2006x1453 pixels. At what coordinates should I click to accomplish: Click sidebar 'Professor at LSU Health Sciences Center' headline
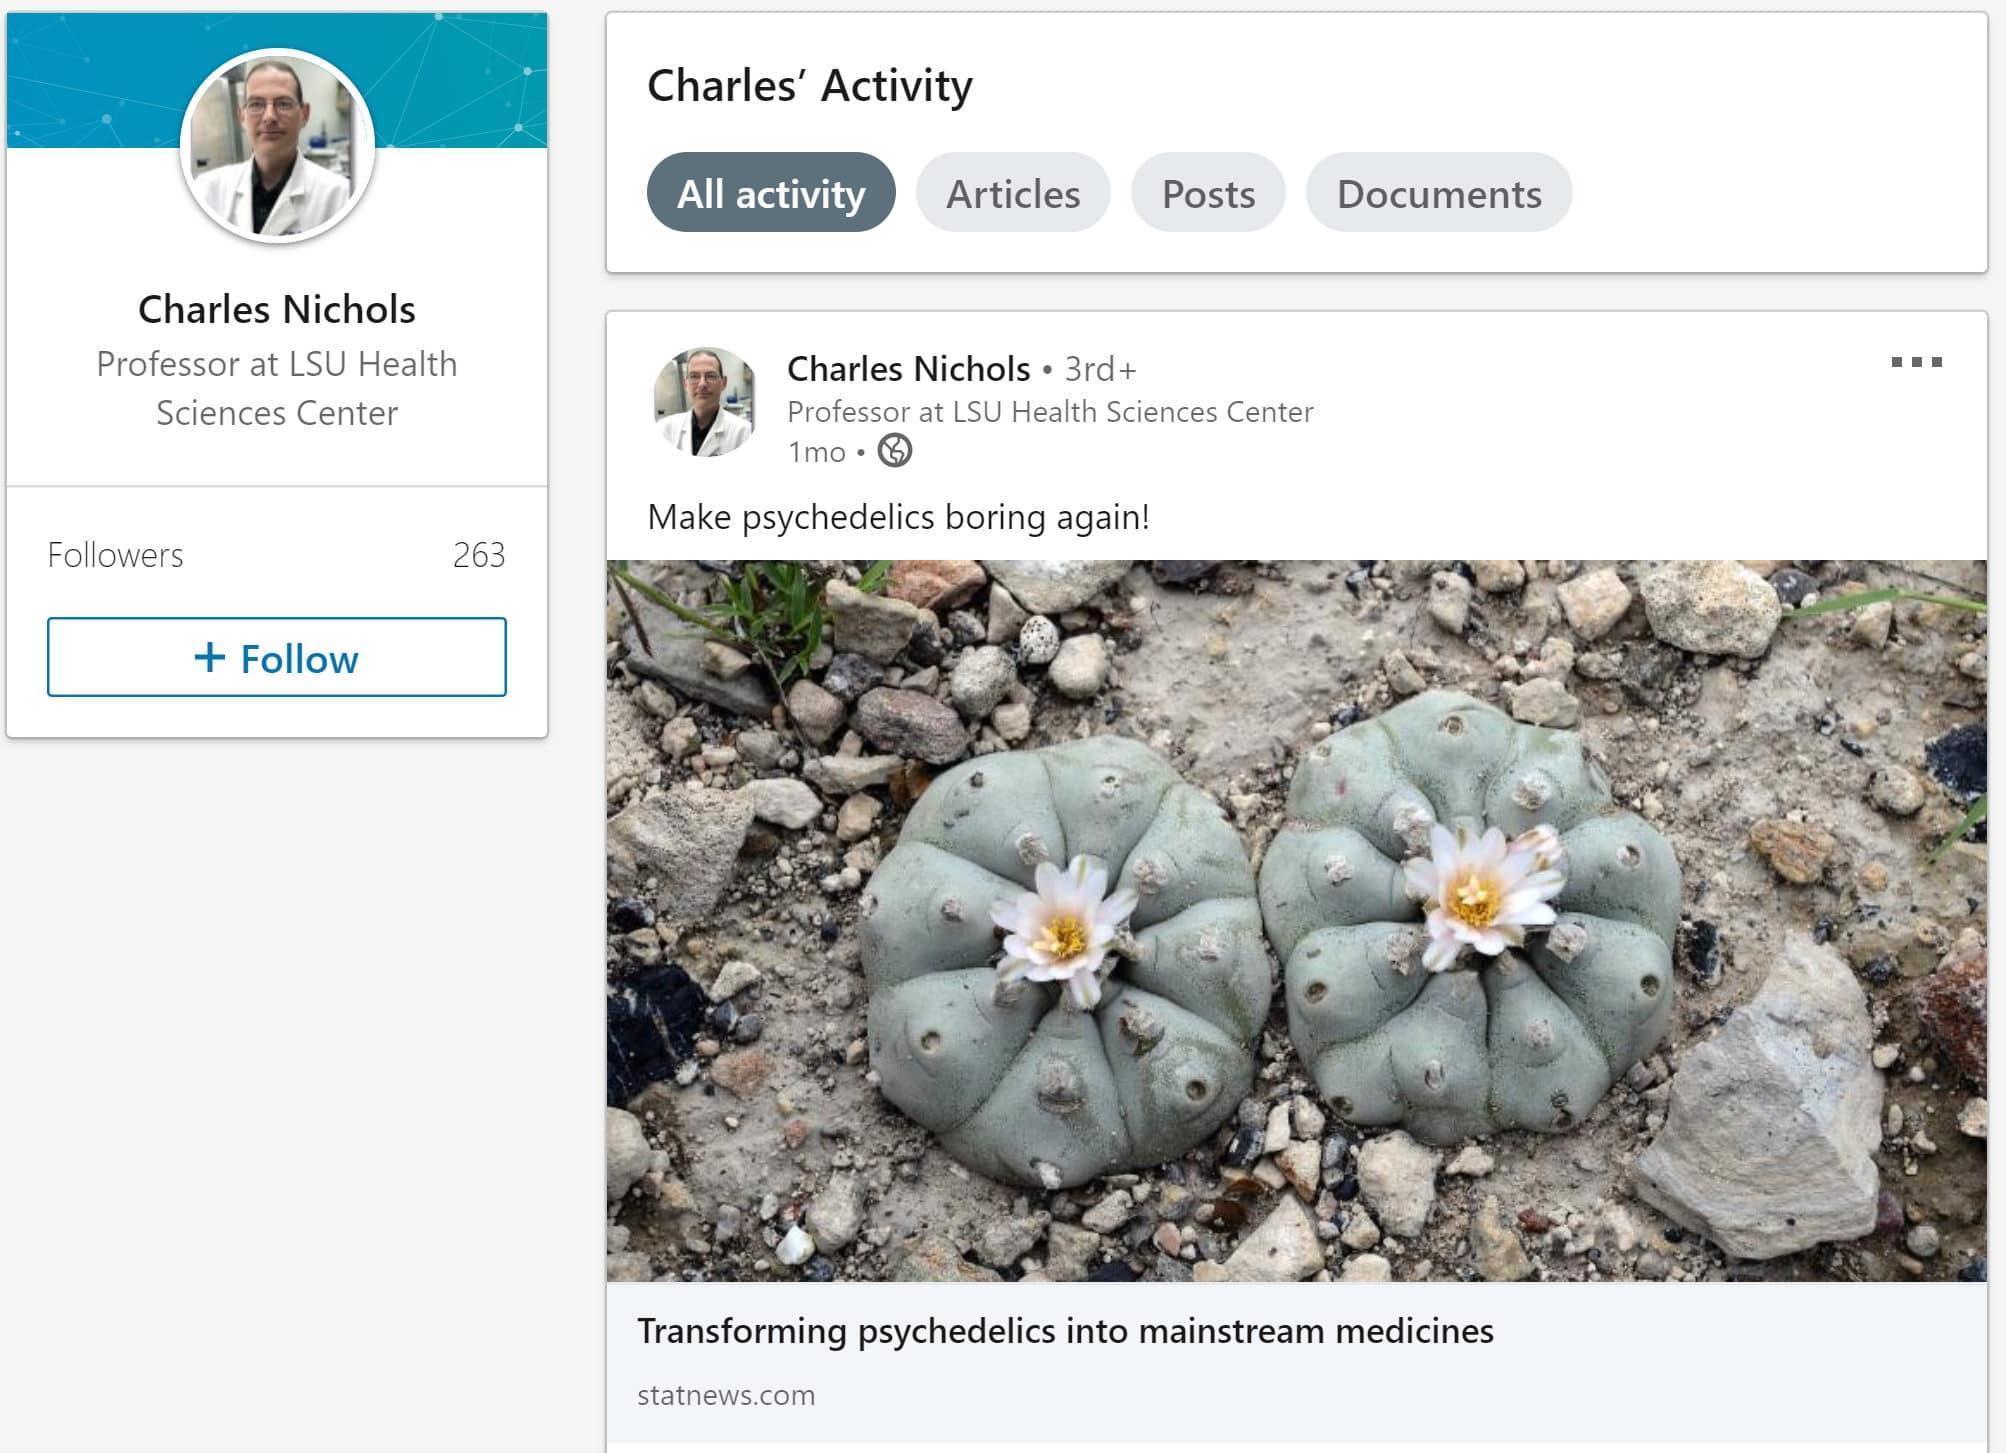click(x=277, y=388)
